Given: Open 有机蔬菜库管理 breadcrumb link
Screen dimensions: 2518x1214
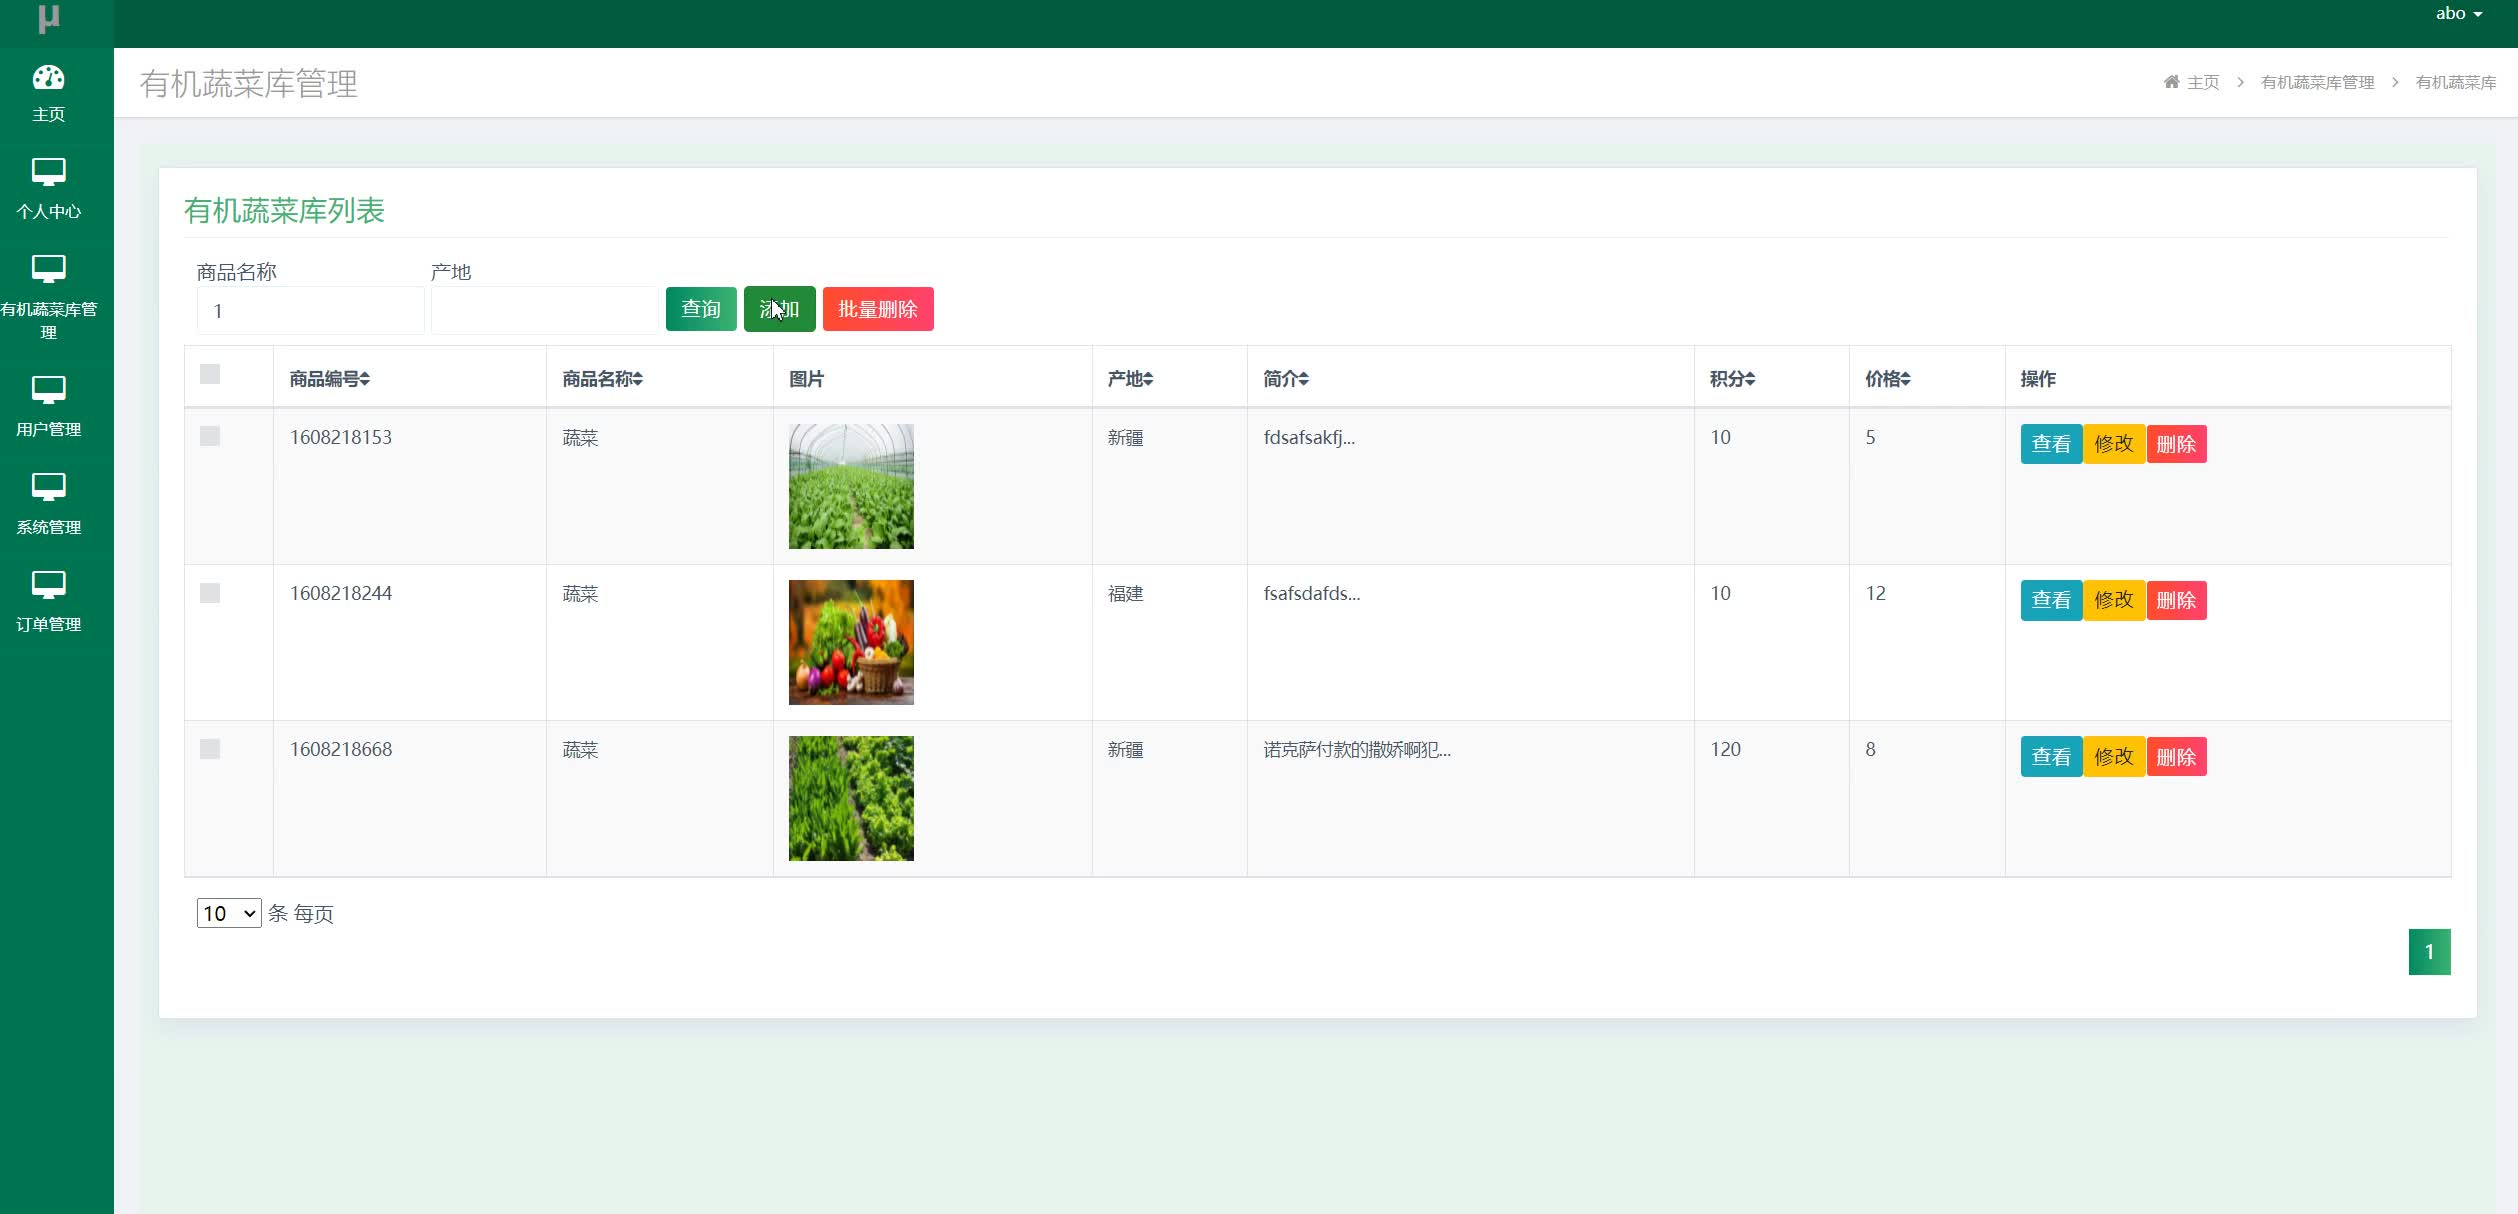Looking at the screenshot, I should [2318, 83].
